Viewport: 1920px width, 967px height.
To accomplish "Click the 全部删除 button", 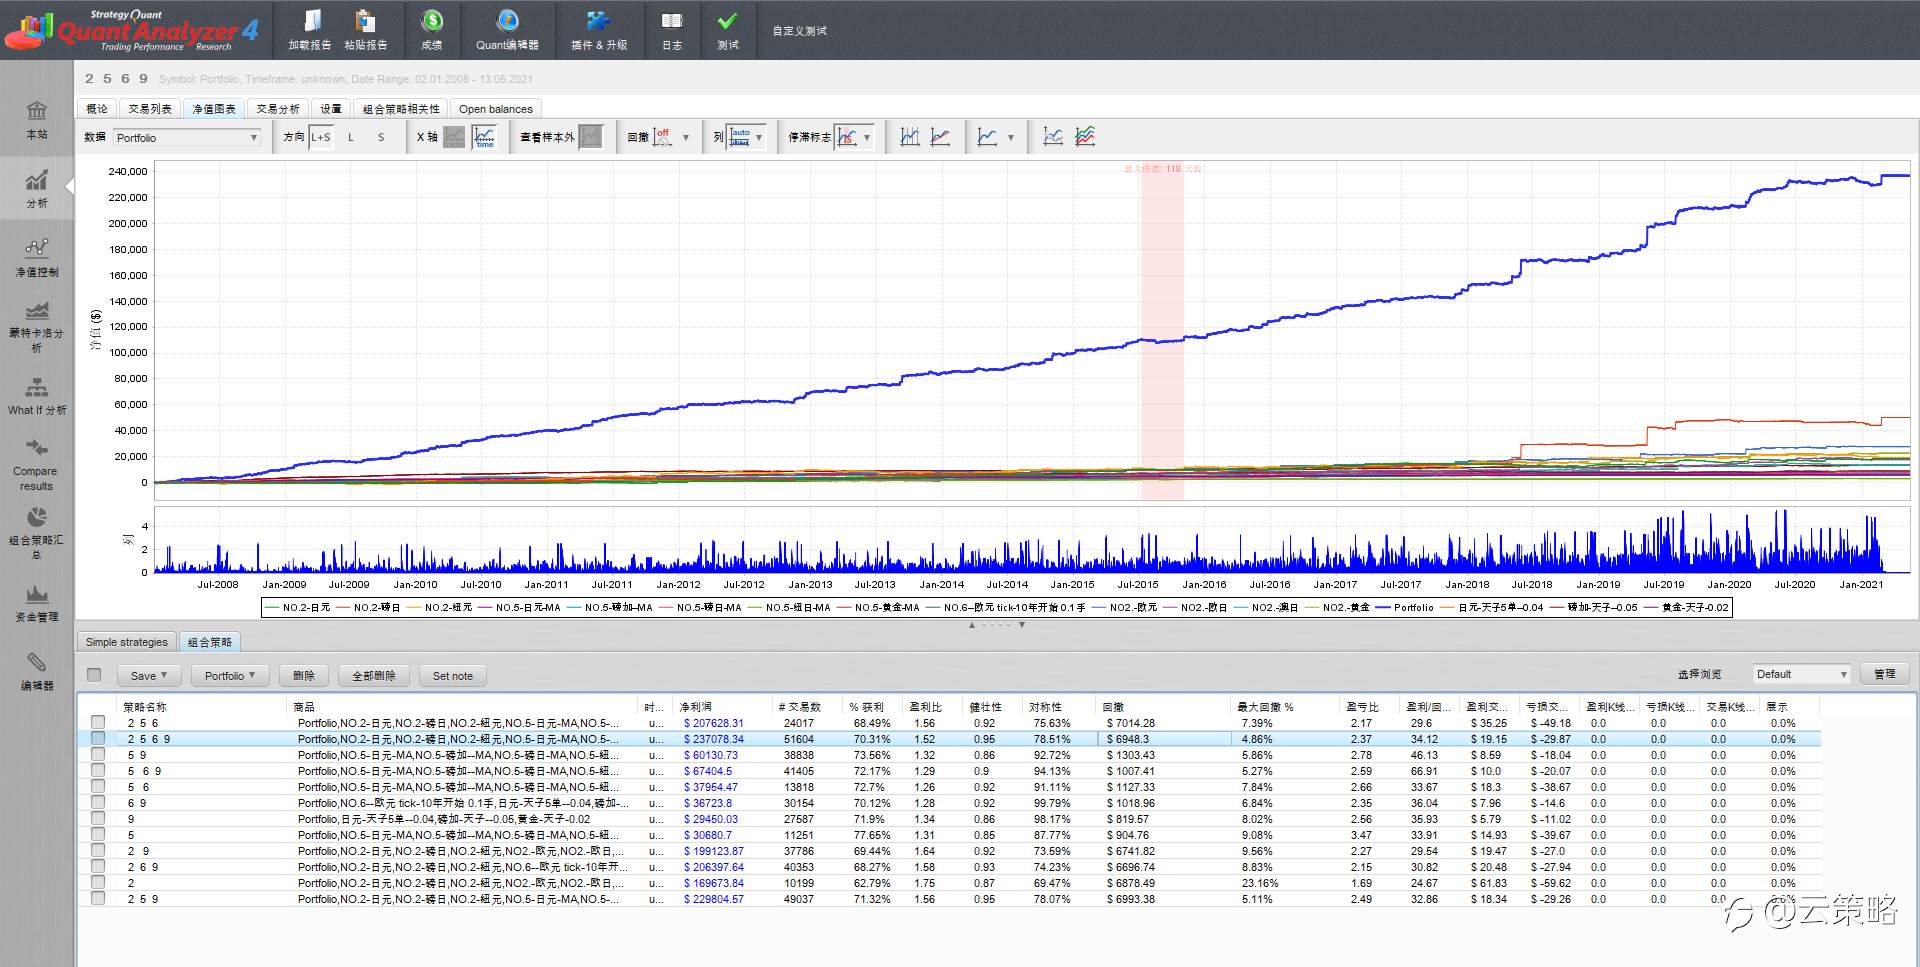I will pyautogui.click(x=374, y=676).
